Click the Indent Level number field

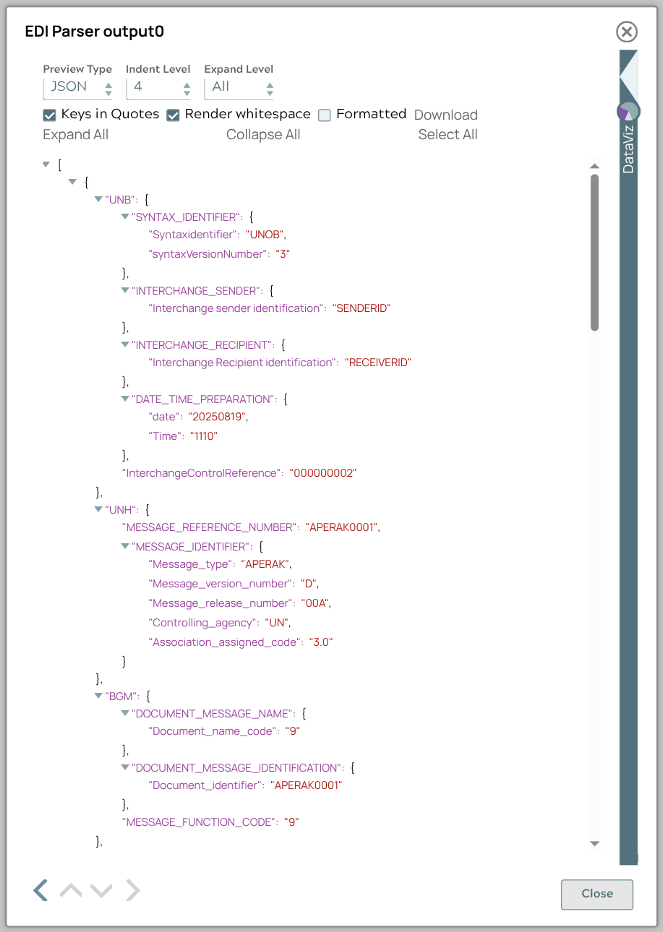pos(158,87)
